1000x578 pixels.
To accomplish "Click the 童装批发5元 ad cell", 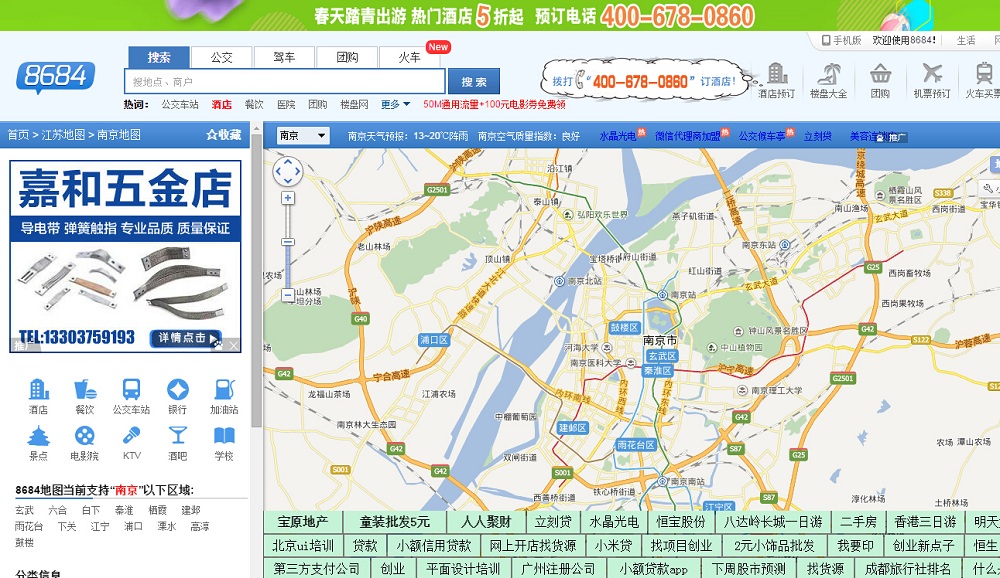I will 395,522.
